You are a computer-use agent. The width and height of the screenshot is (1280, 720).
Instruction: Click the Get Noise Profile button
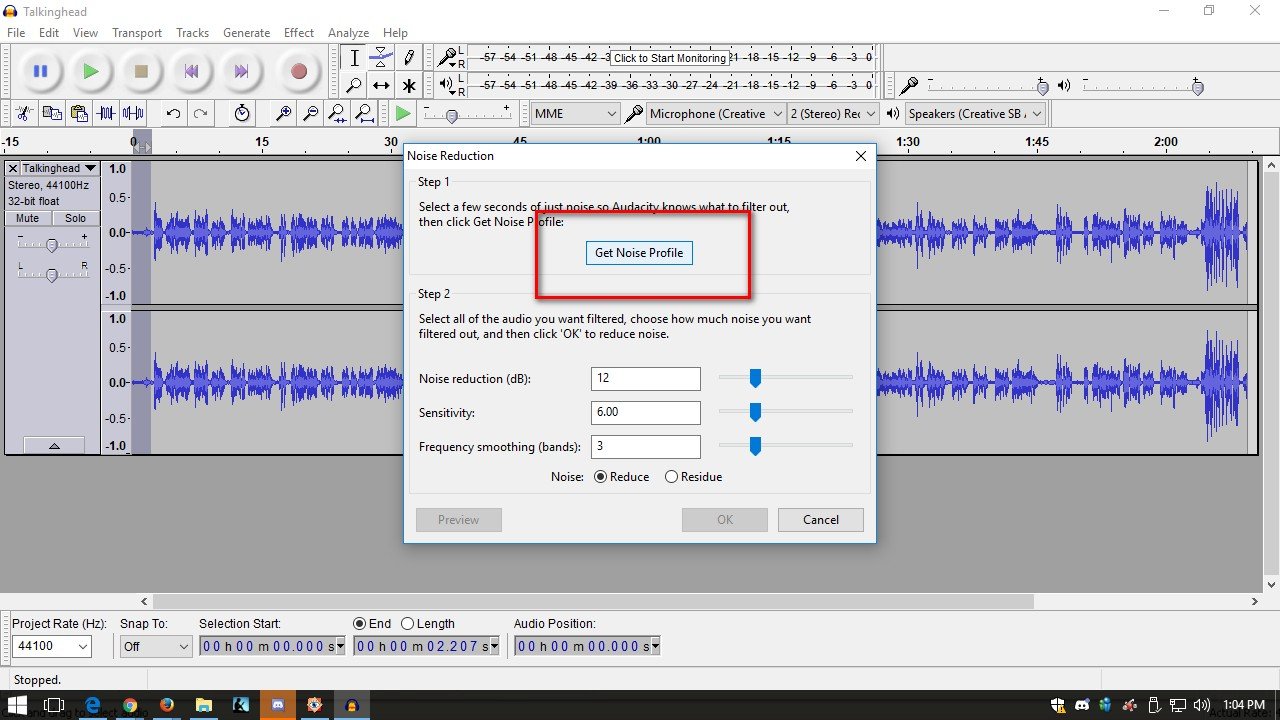pyautogui.click(x=639, y=253)
